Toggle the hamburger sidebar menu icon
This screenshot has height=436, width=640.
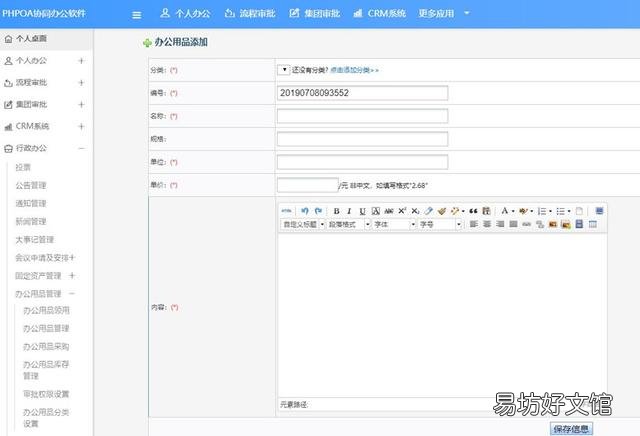tap(137, 15)
